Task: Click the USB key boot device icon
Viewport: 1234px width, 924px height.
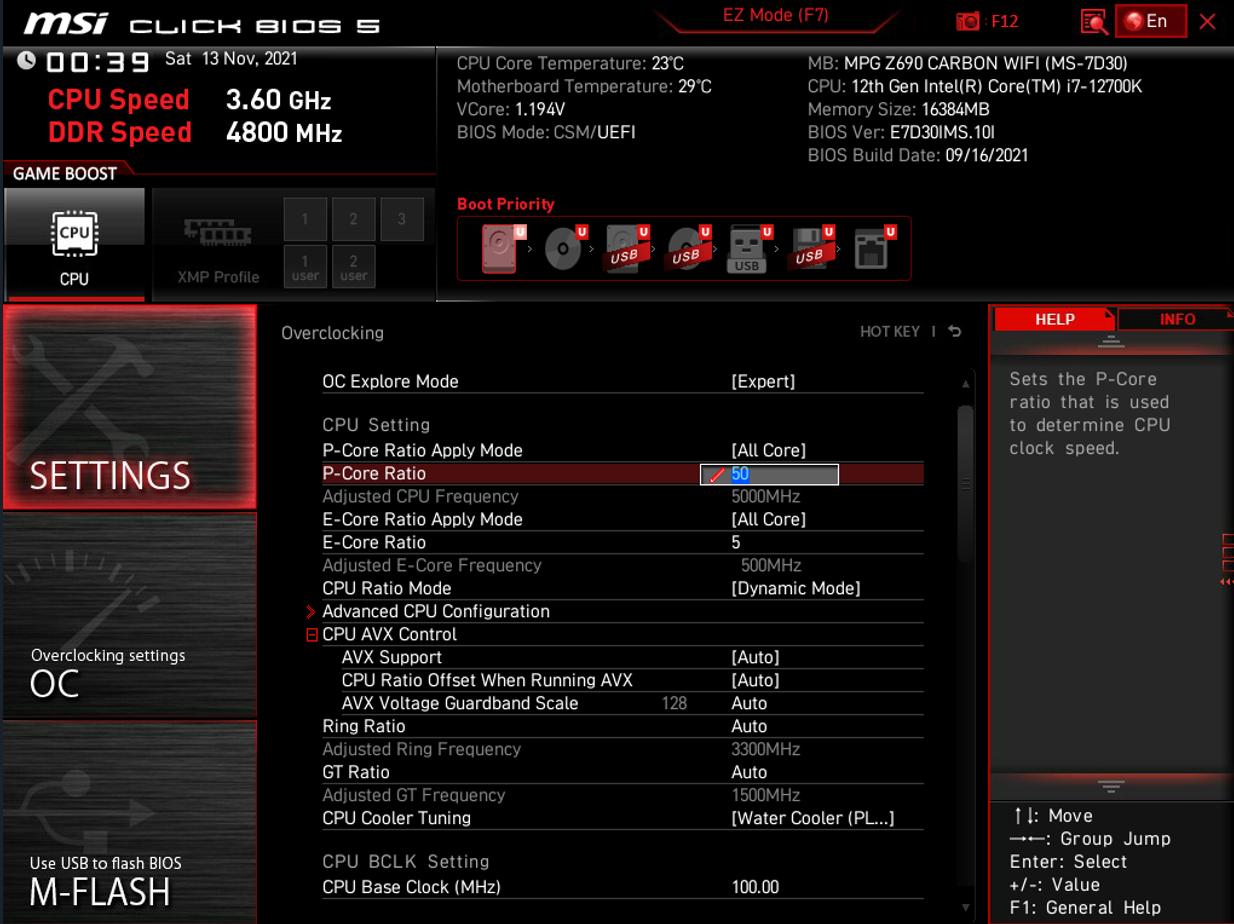Action: (x=747, y=247)
